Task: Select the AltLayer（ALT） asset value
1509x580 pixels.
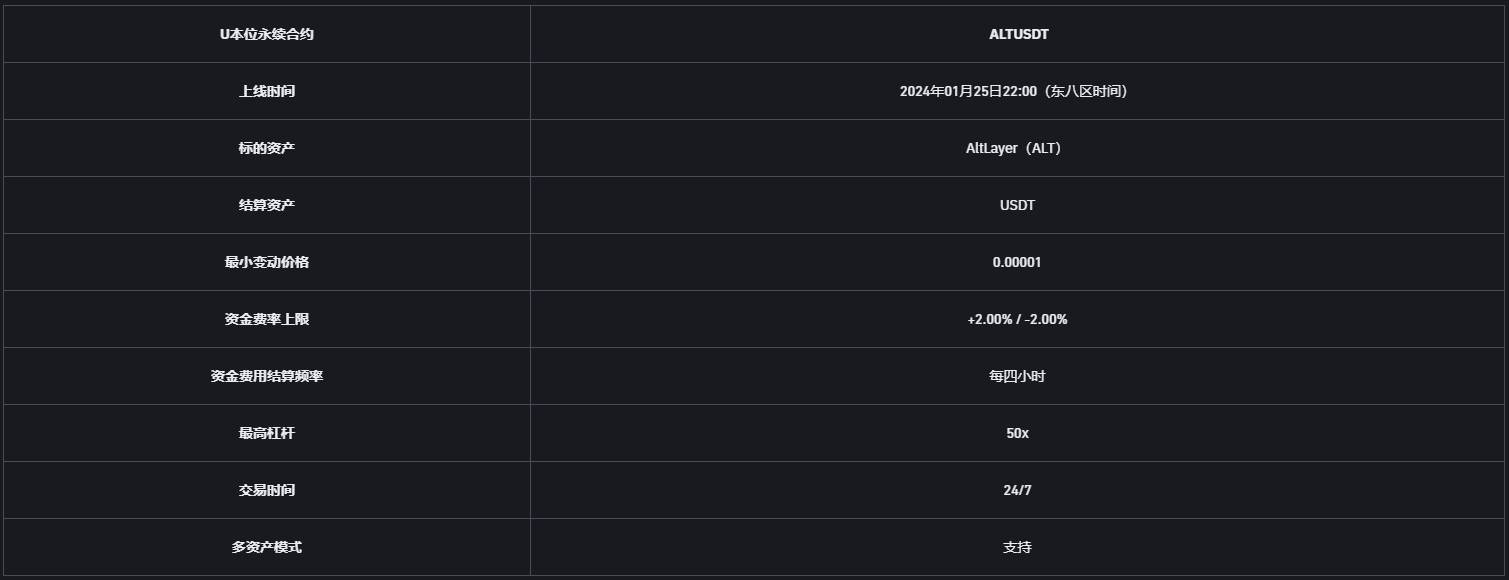Action: pyautogui.click(x=1017, y=148)
